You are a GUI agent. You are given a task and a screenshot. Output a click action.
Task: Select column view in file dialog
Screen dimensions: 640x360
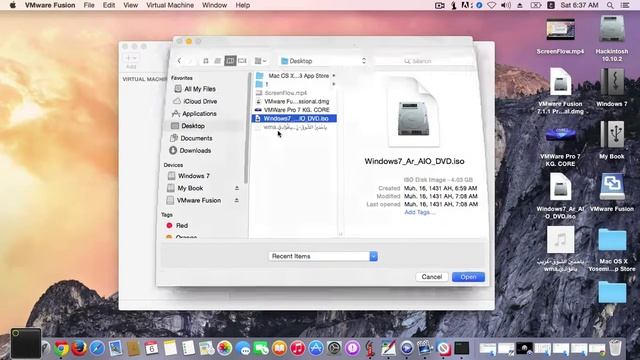click(230, 61)
